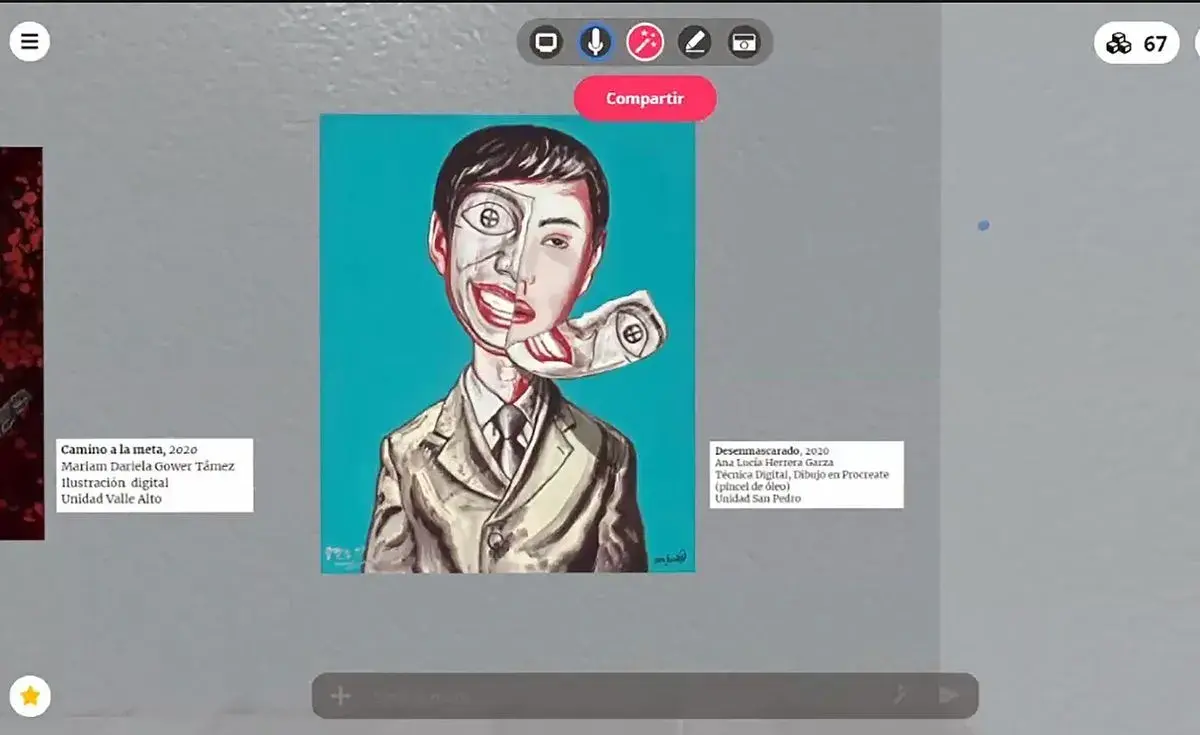This screenshot has width=1200, height=735.
Task: Select the pen drawing tool
Action: tap(694, 43)
